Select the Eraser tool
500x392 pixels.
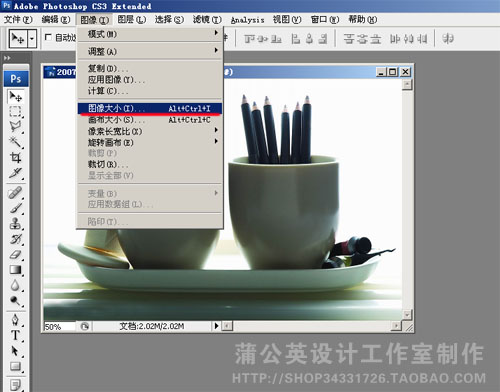coord(15,254)
